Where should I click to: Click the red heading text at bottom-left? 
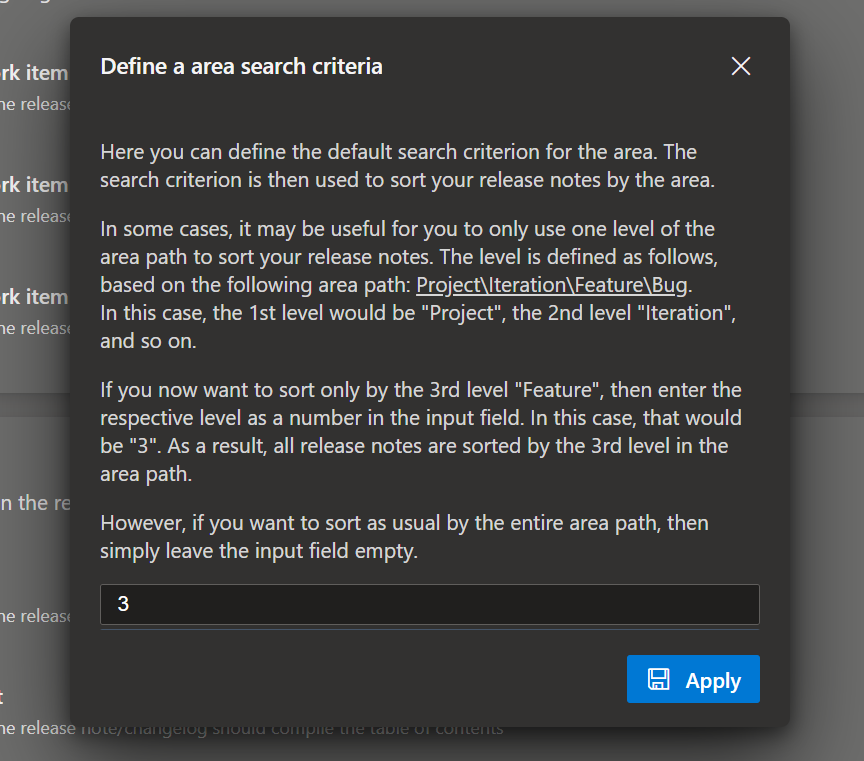[x=2, y=697]
